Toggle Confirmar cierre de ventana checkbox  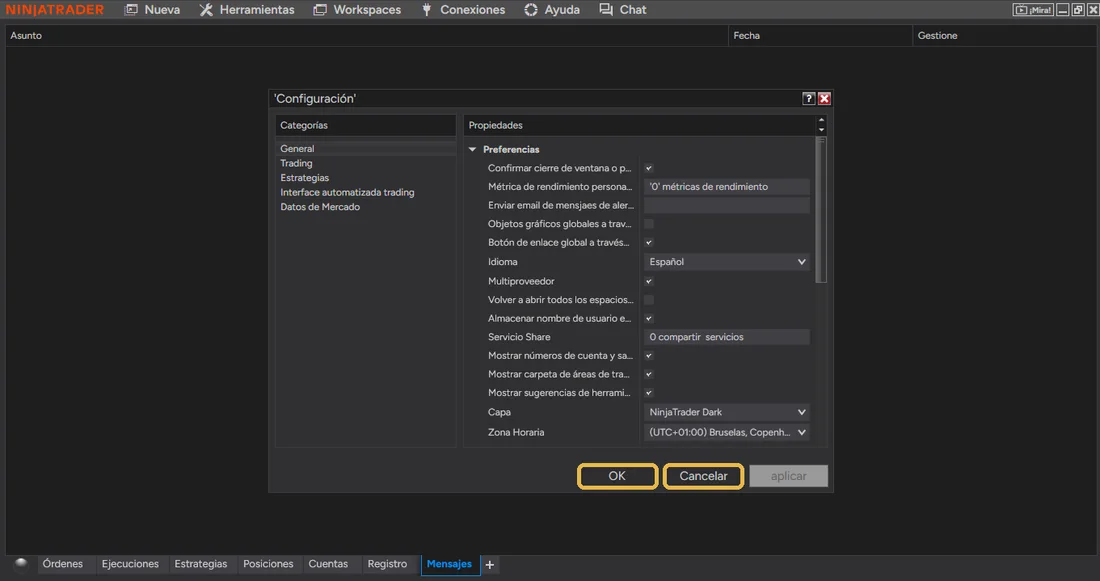[x=649, y=168]
